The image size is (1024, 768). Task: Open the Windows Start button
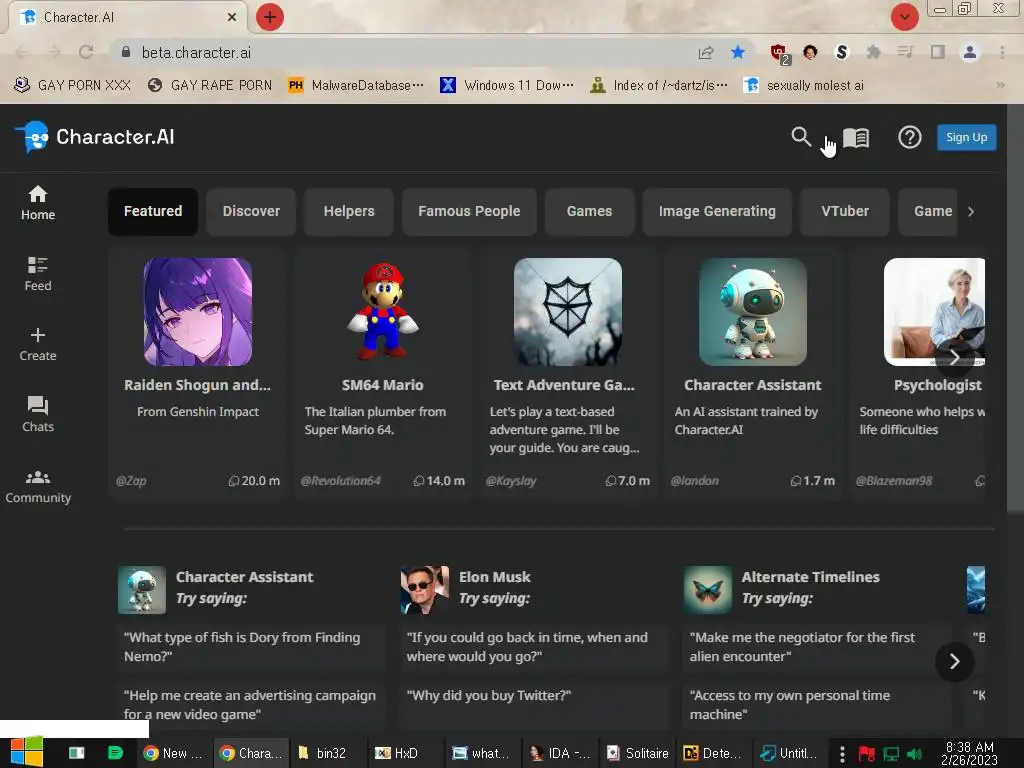pyautogui.click(x=27, y=752)
